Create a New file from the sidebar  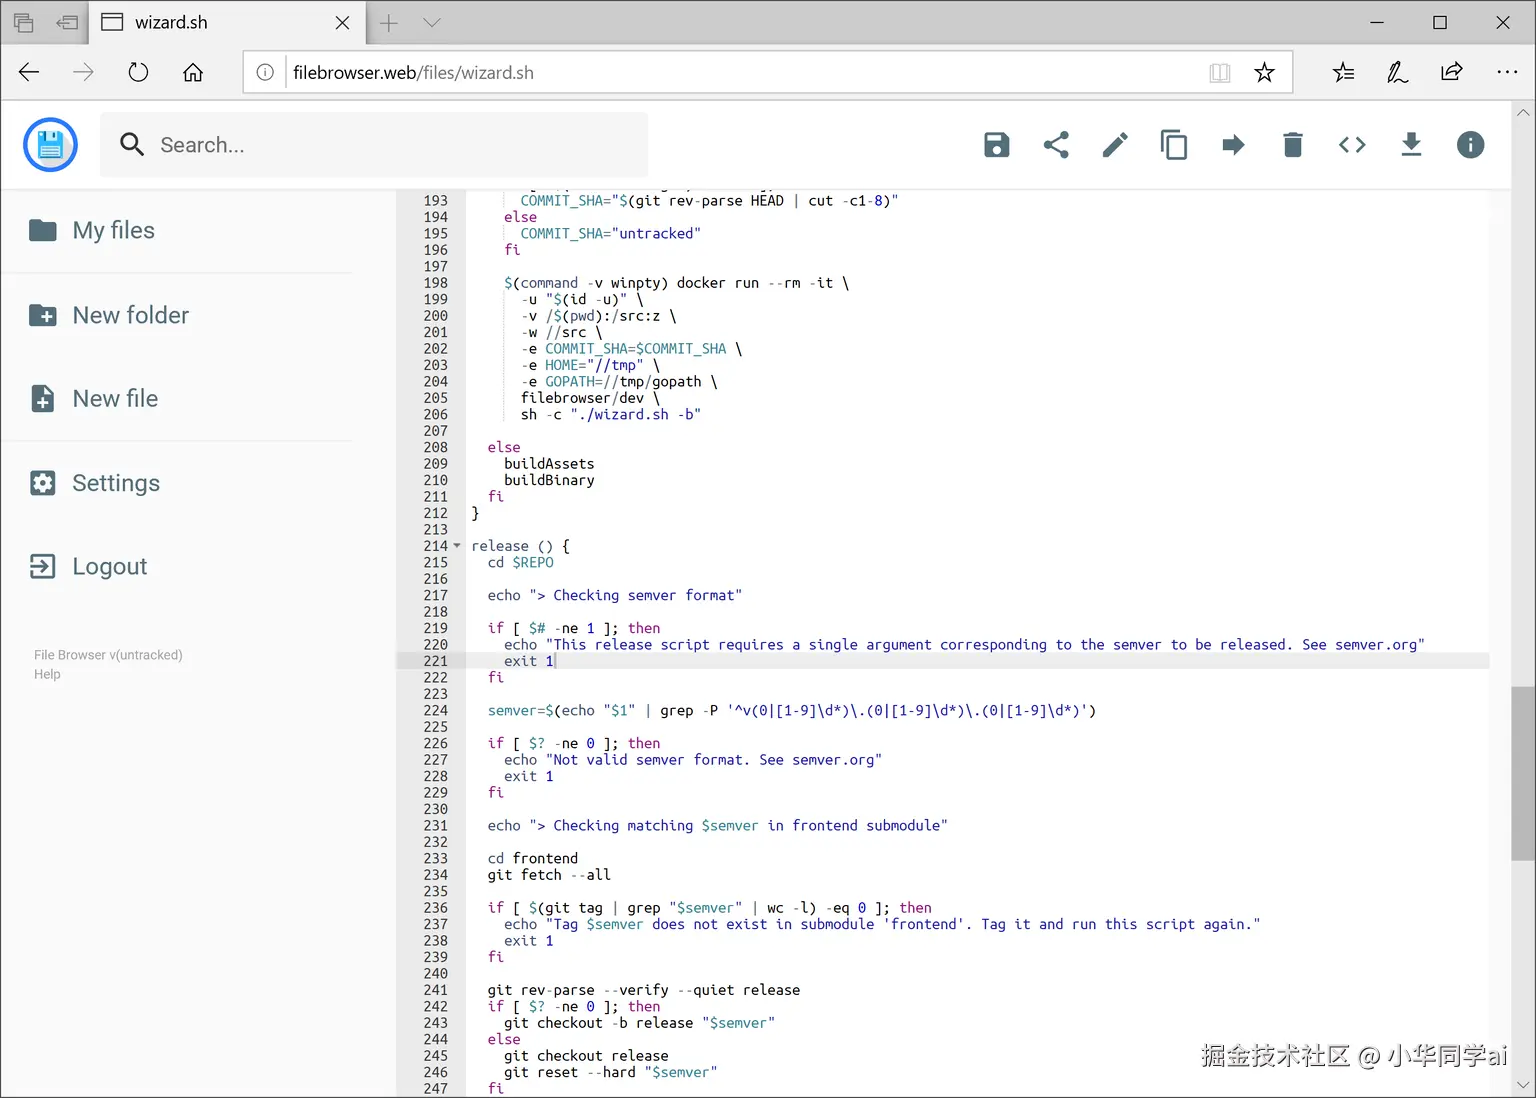pos(94,399)
